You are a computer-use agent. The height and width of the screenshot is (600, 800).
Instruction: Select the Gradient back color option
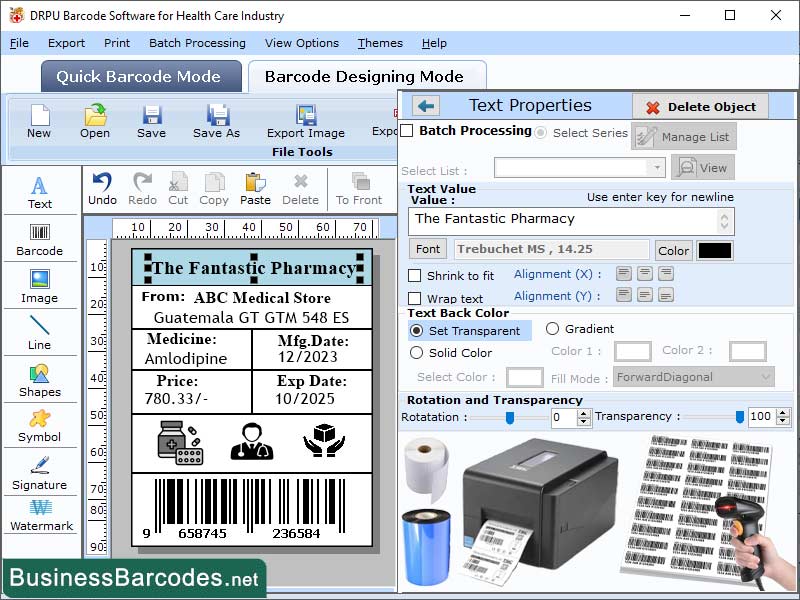click(x=555, y=329)
